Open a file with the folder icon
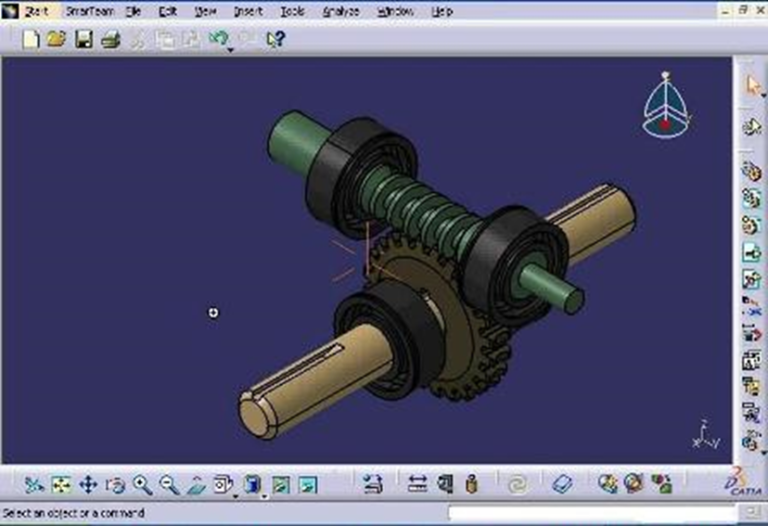Screen dimensions: 768x526 [57, 39]
